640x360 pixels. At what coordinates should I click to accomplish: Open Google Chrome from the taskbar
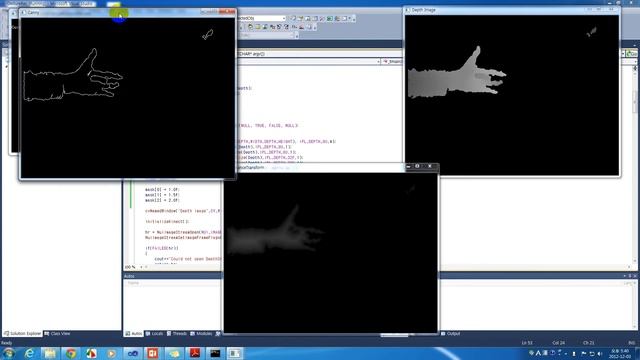pyautogui.click(x=71, y=353)
